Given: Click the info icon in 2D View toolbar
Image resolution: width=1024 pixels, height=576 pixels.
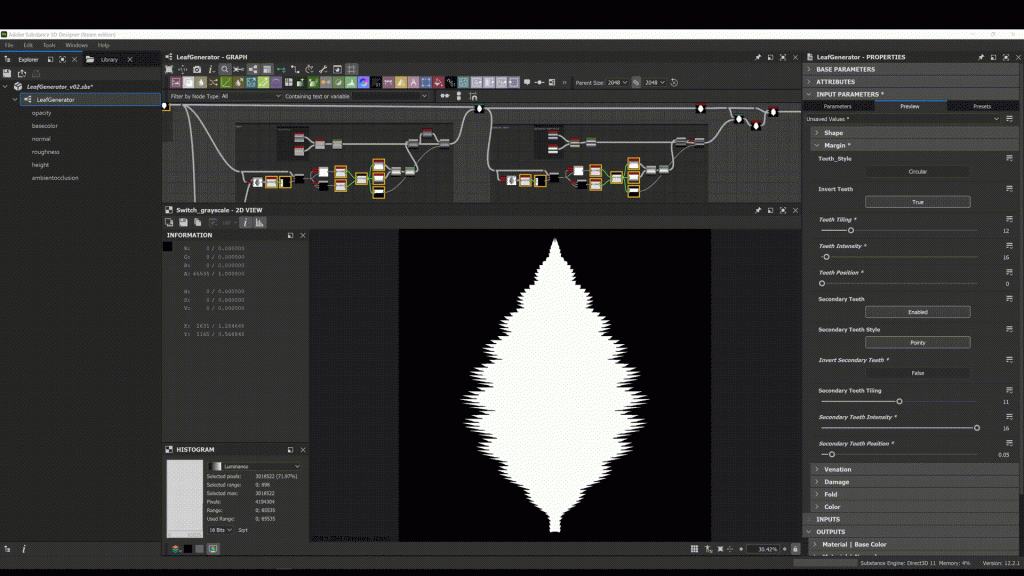Looking at the screenshot, I should coord(243,222).
